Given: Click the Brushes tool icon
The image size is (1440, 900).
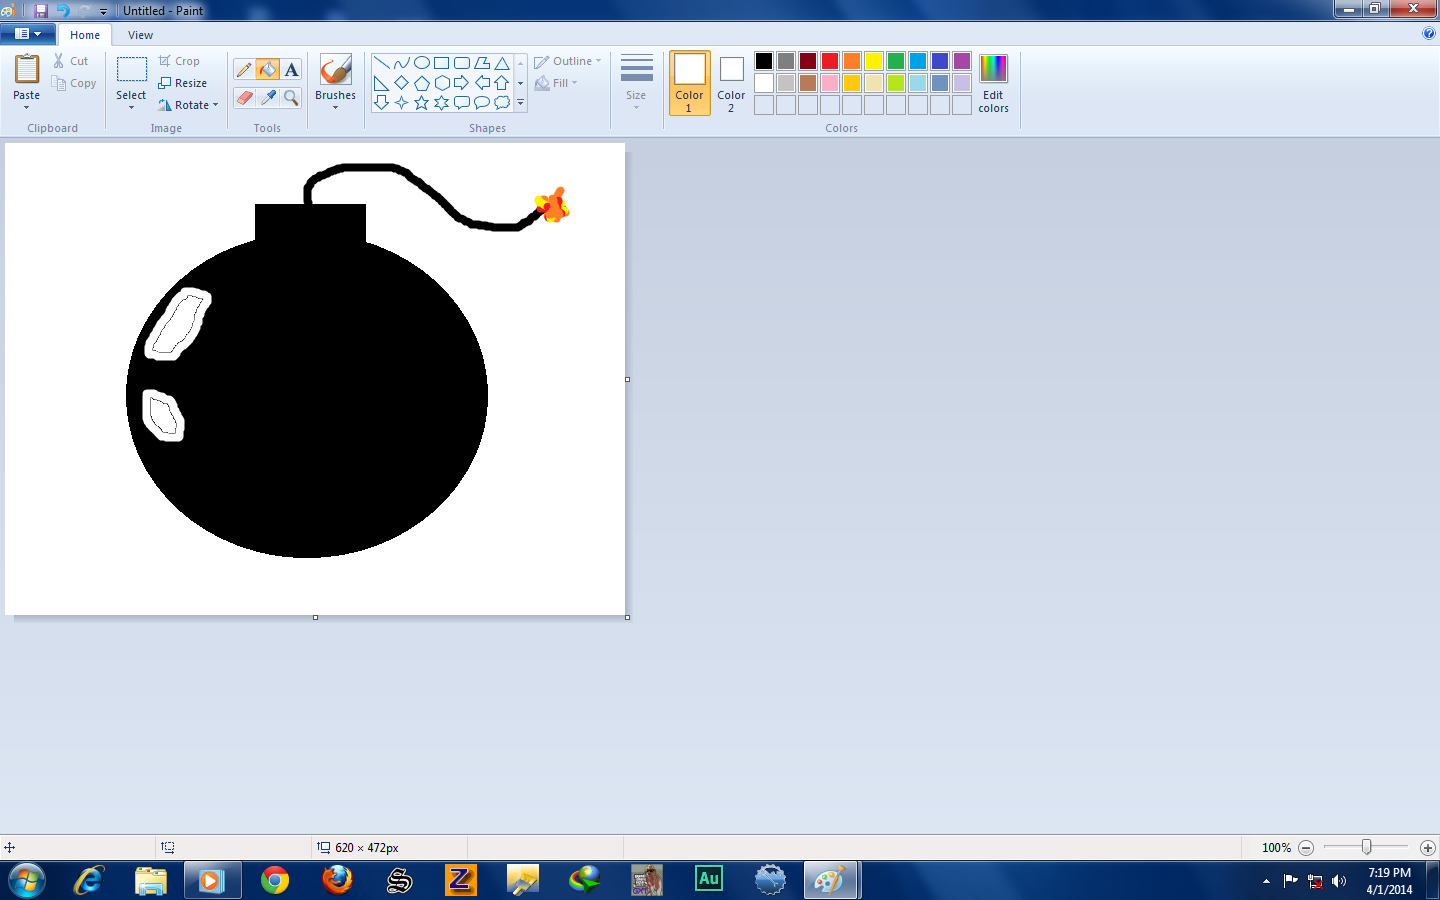Looking at the screenshot, I should [x=335, y=70].
